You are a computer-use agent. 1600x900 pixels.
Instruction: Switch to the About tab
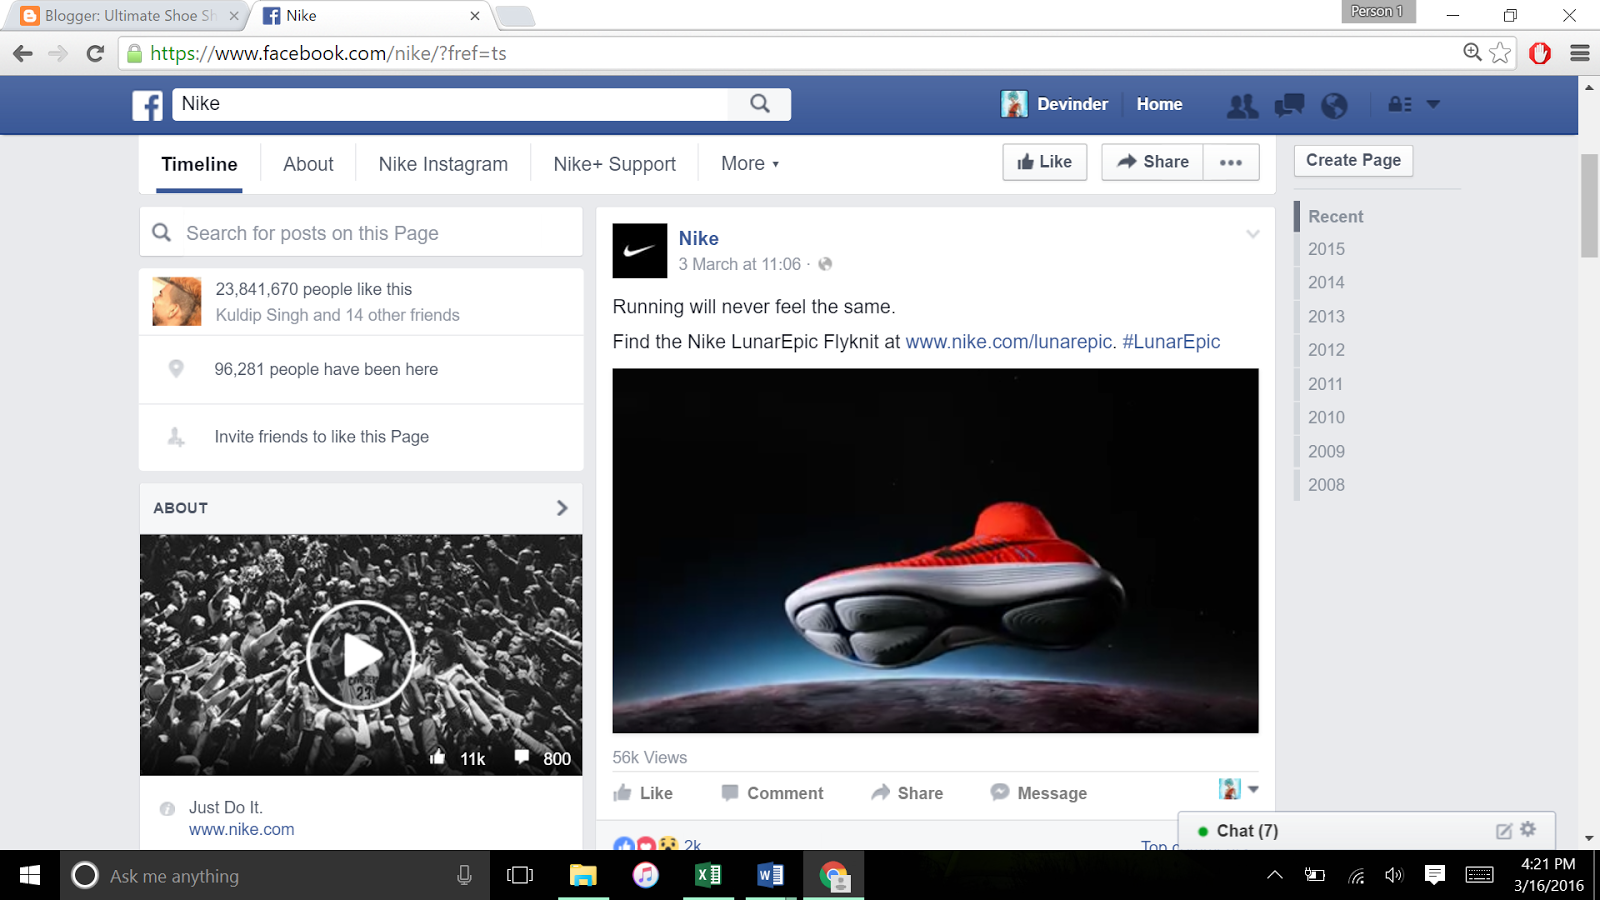[307, 163]
